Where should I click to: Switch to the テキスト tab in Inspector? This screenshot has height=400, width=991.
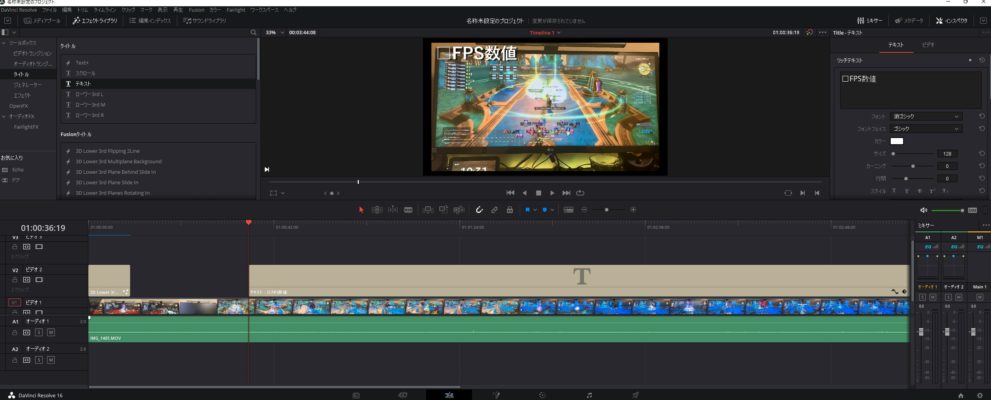click(x=896, y=45)
